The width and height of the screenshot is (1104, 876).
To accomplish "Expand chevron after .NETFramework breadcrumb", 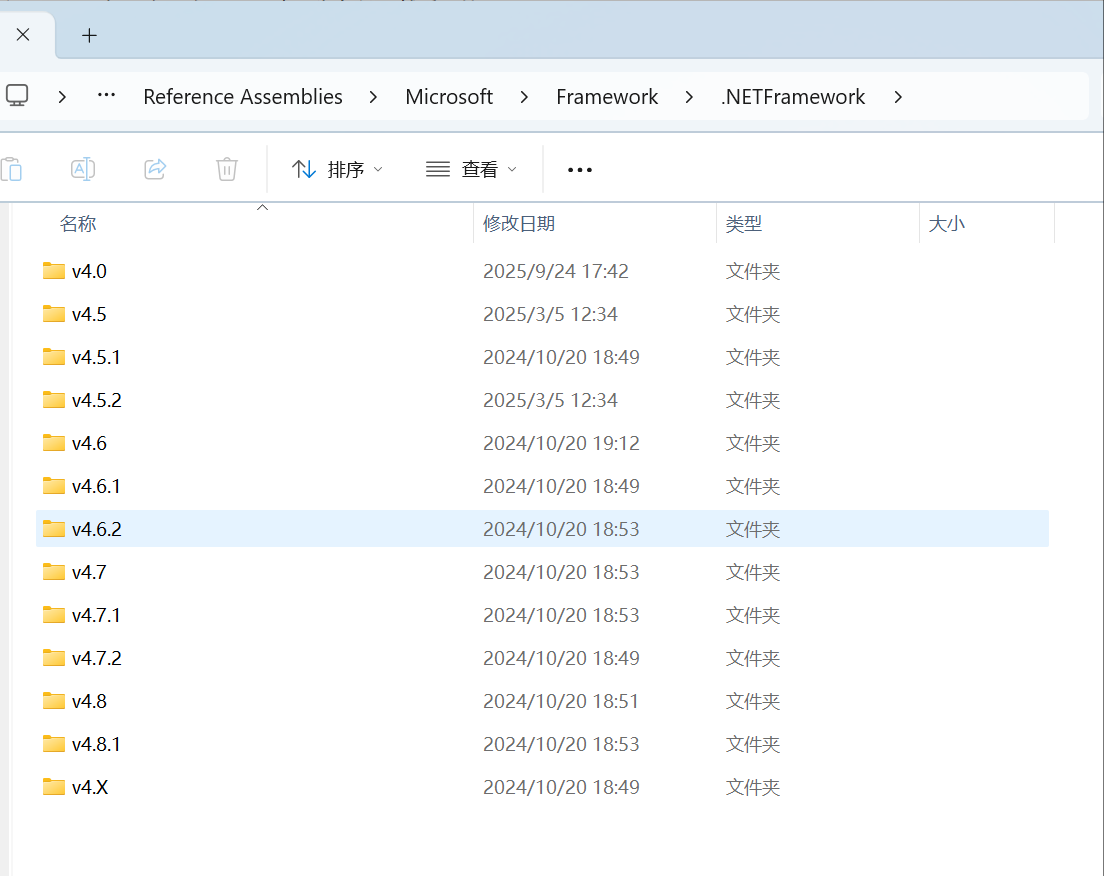I will click(x=898, y=97).
